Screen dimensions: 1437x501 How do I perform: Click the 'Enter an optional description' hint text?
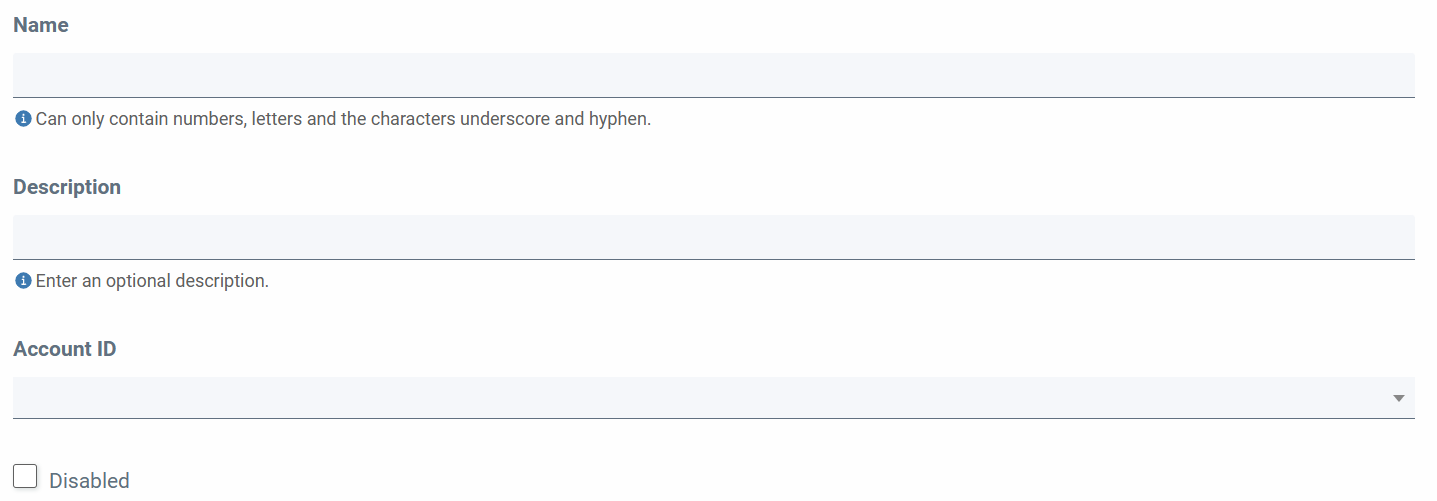[152, 281]
